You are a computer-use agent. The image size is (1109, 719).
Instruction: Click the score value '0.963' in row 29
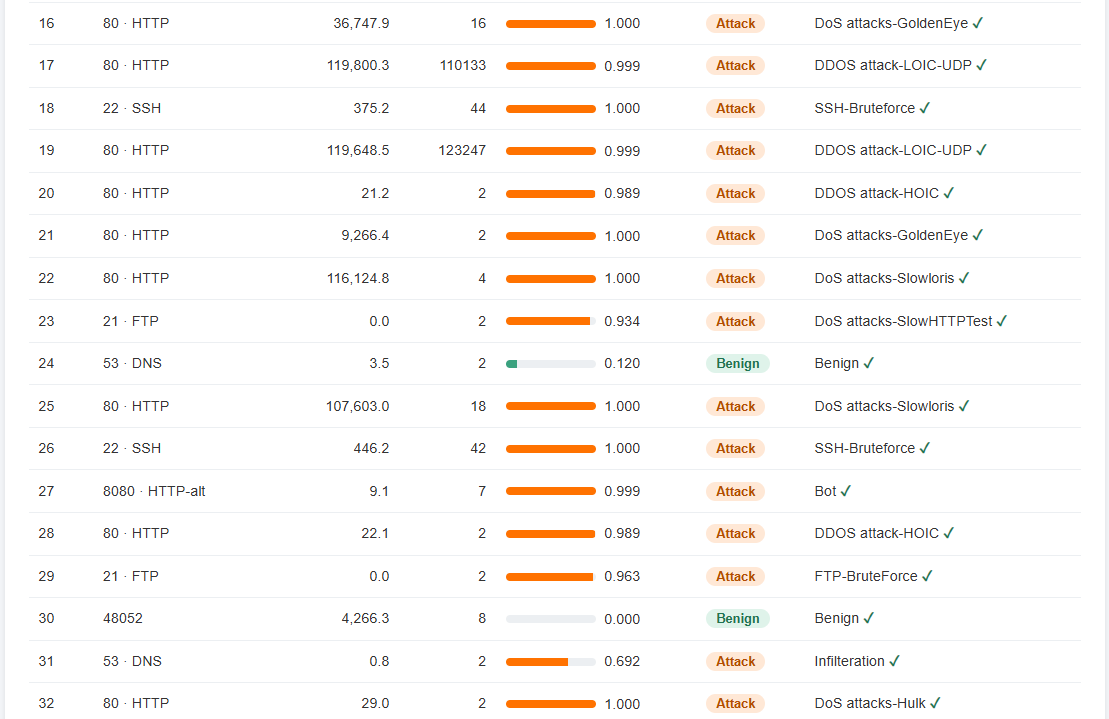pyautogui.click(x=622, y=576)
